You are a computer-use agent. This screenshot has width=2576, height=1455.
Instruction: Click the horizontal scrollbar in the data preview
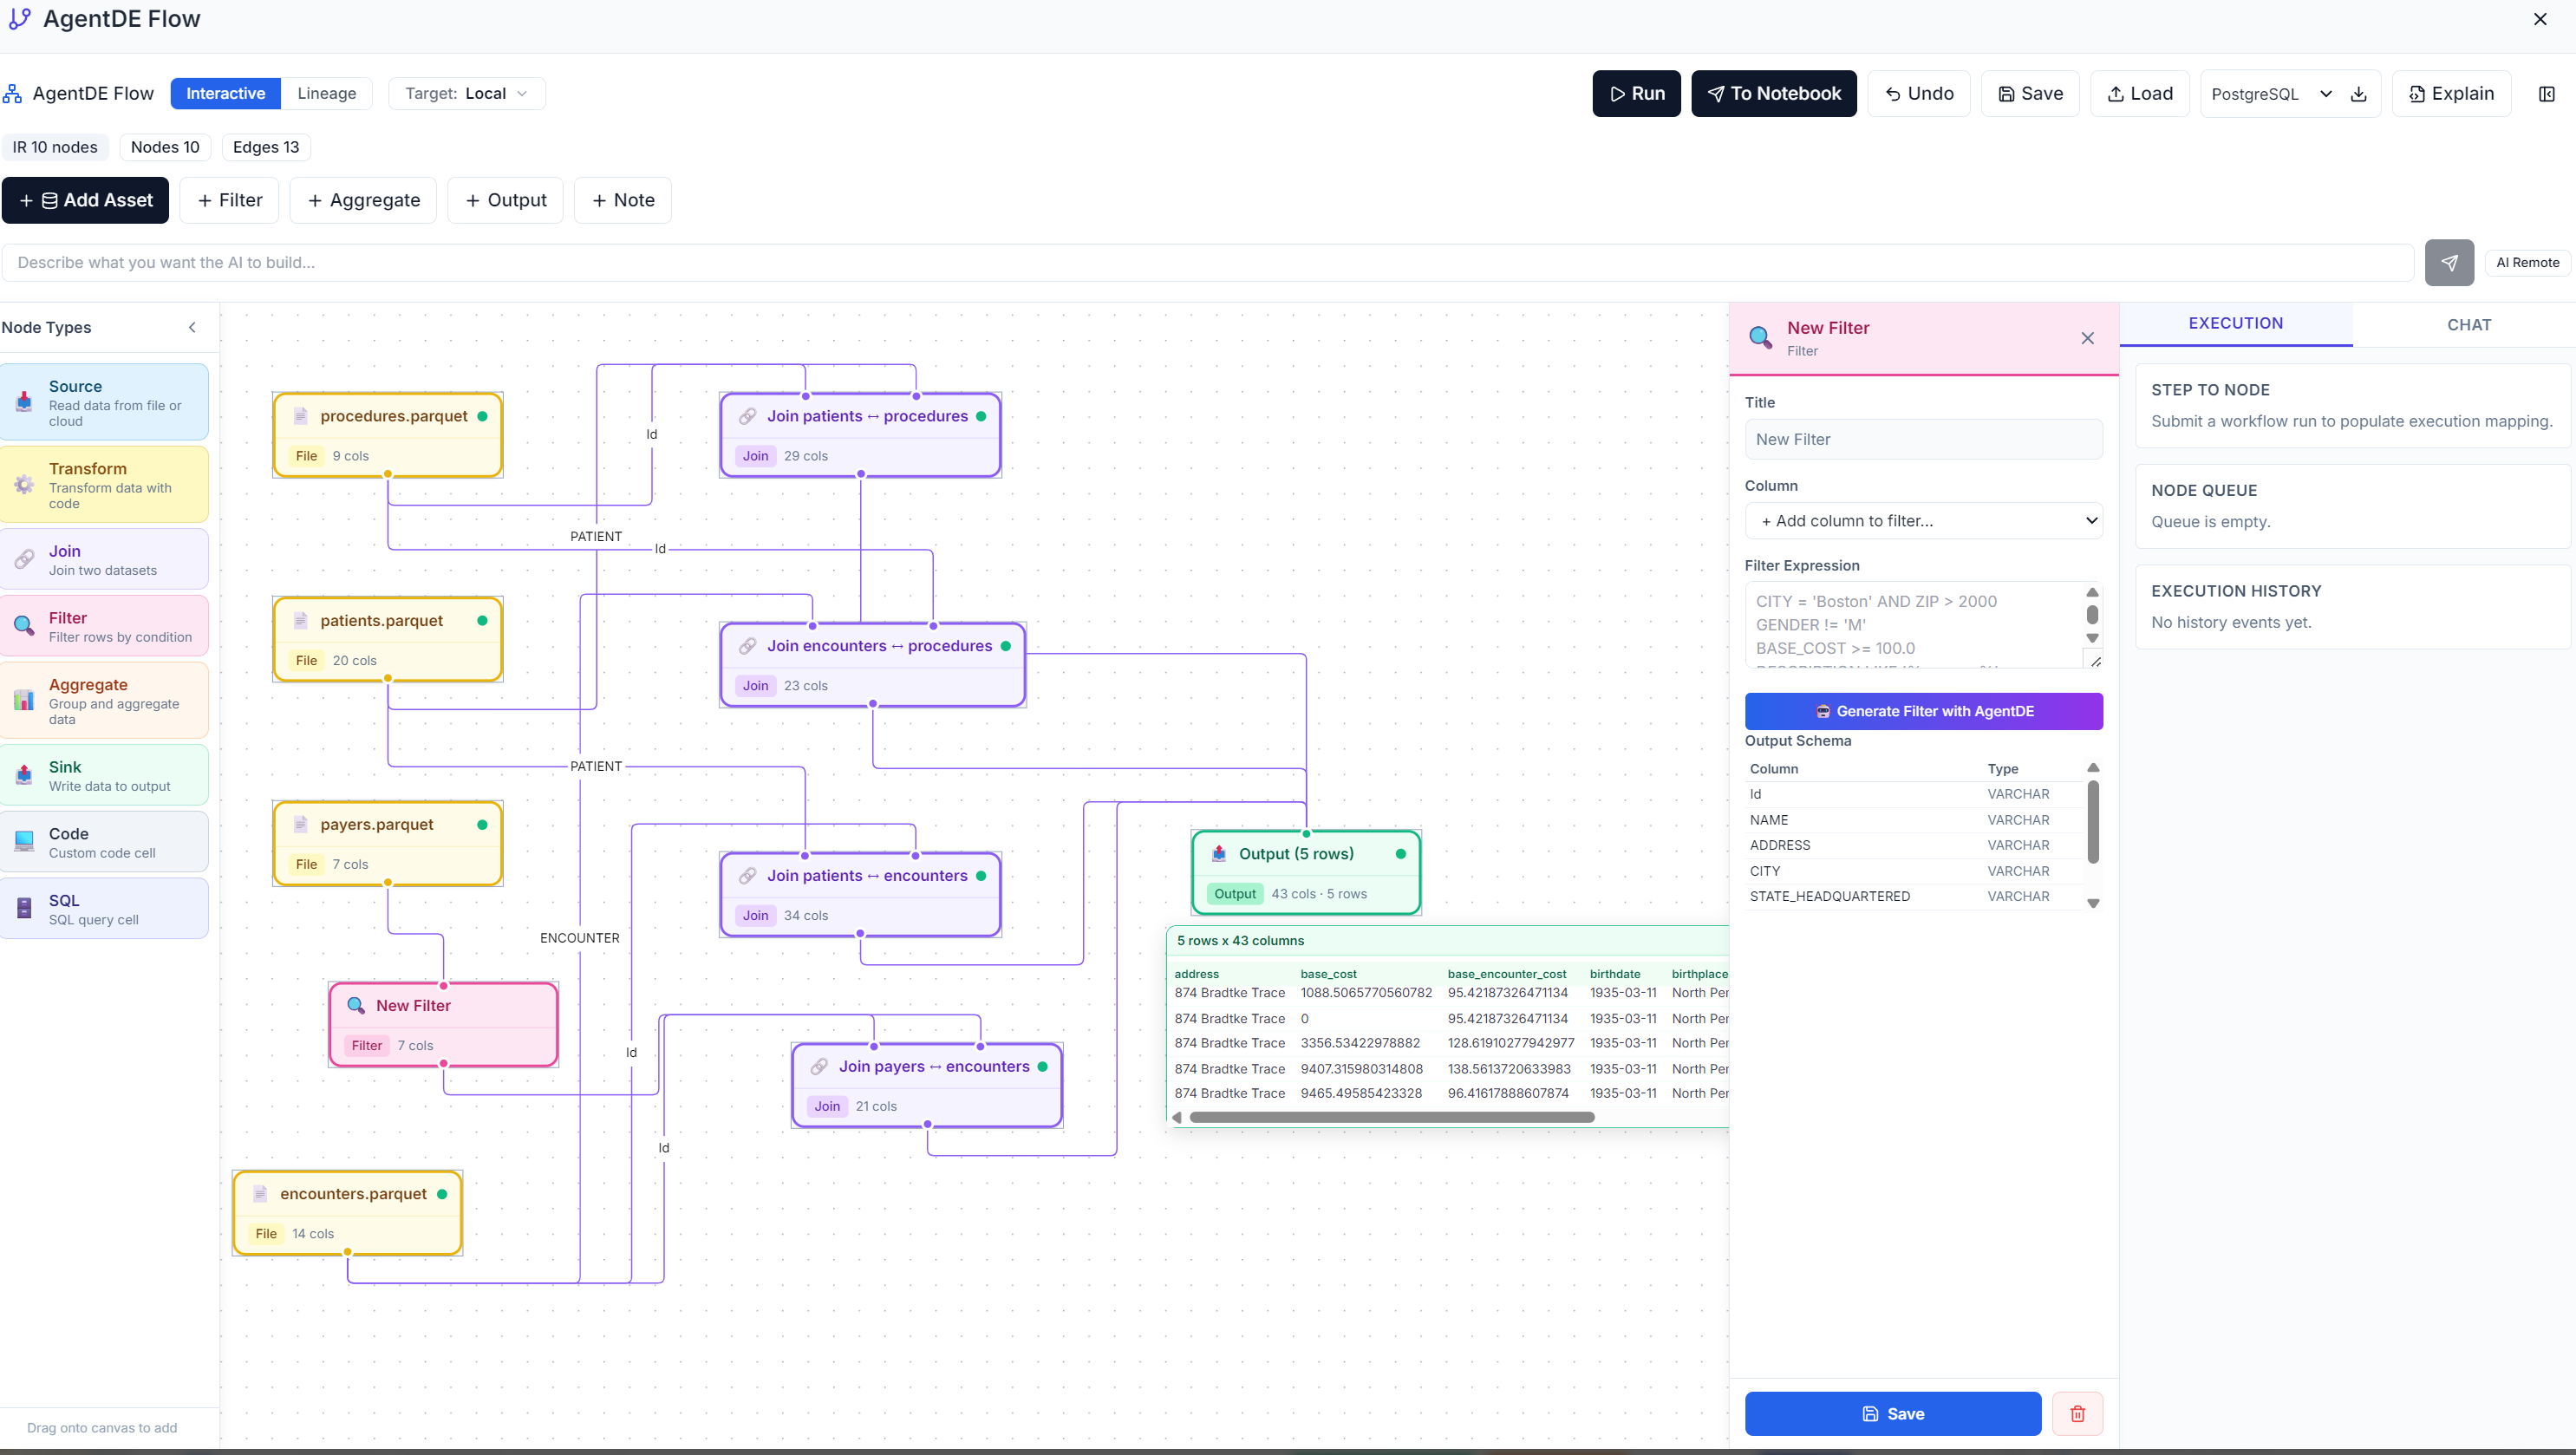(x=1391, y=1117)
